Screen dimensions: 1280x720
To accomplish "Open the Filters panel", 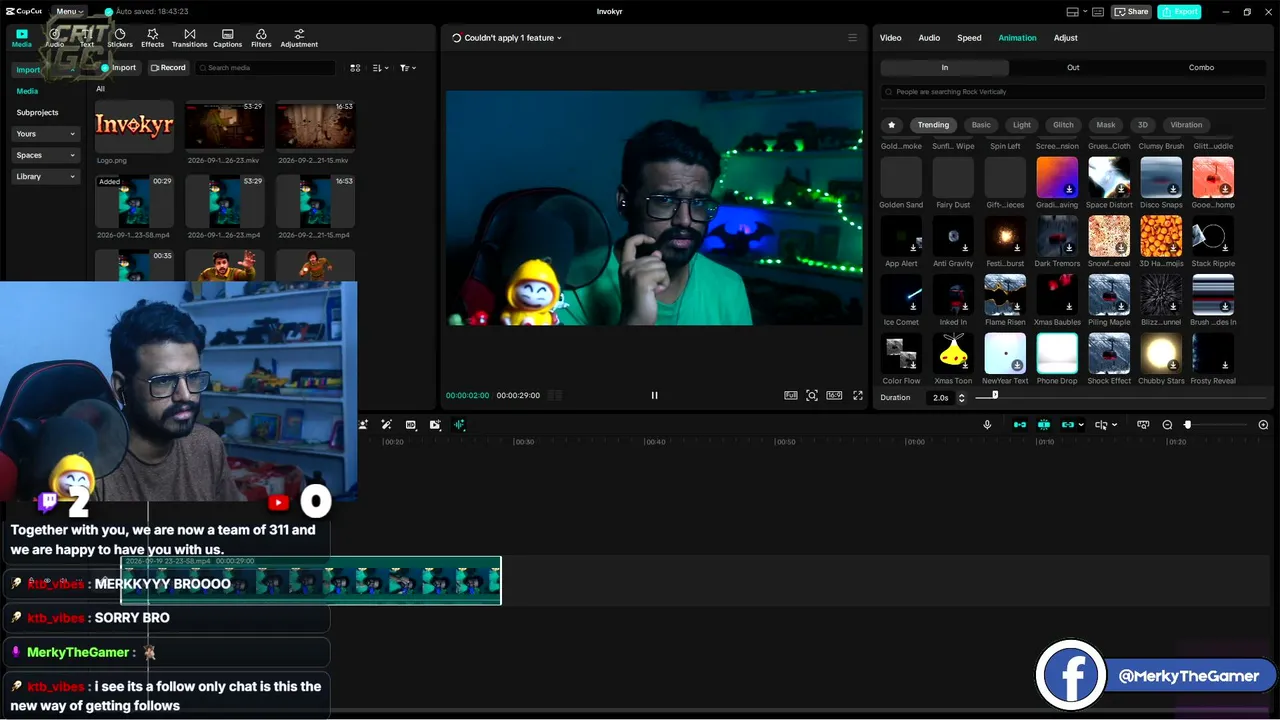I will pos(261,38).
